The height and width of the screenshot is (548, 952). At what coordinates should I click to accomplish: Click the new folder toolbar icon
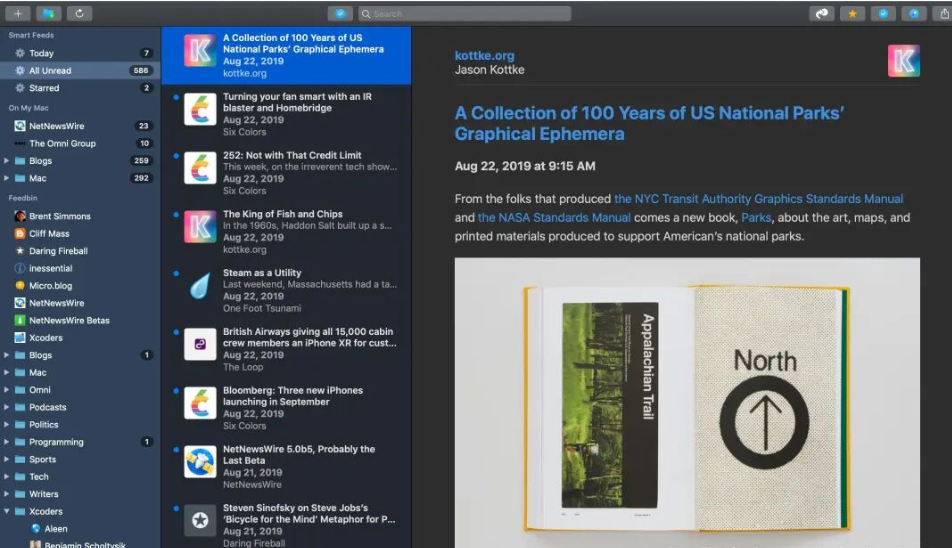point(48,13)
